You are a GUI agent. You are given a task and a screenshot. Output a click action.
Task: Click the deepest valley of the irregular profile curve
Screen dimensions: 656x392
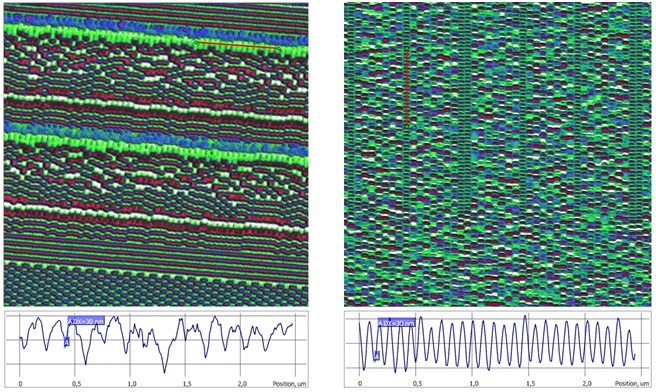click(x=164, y=372)
